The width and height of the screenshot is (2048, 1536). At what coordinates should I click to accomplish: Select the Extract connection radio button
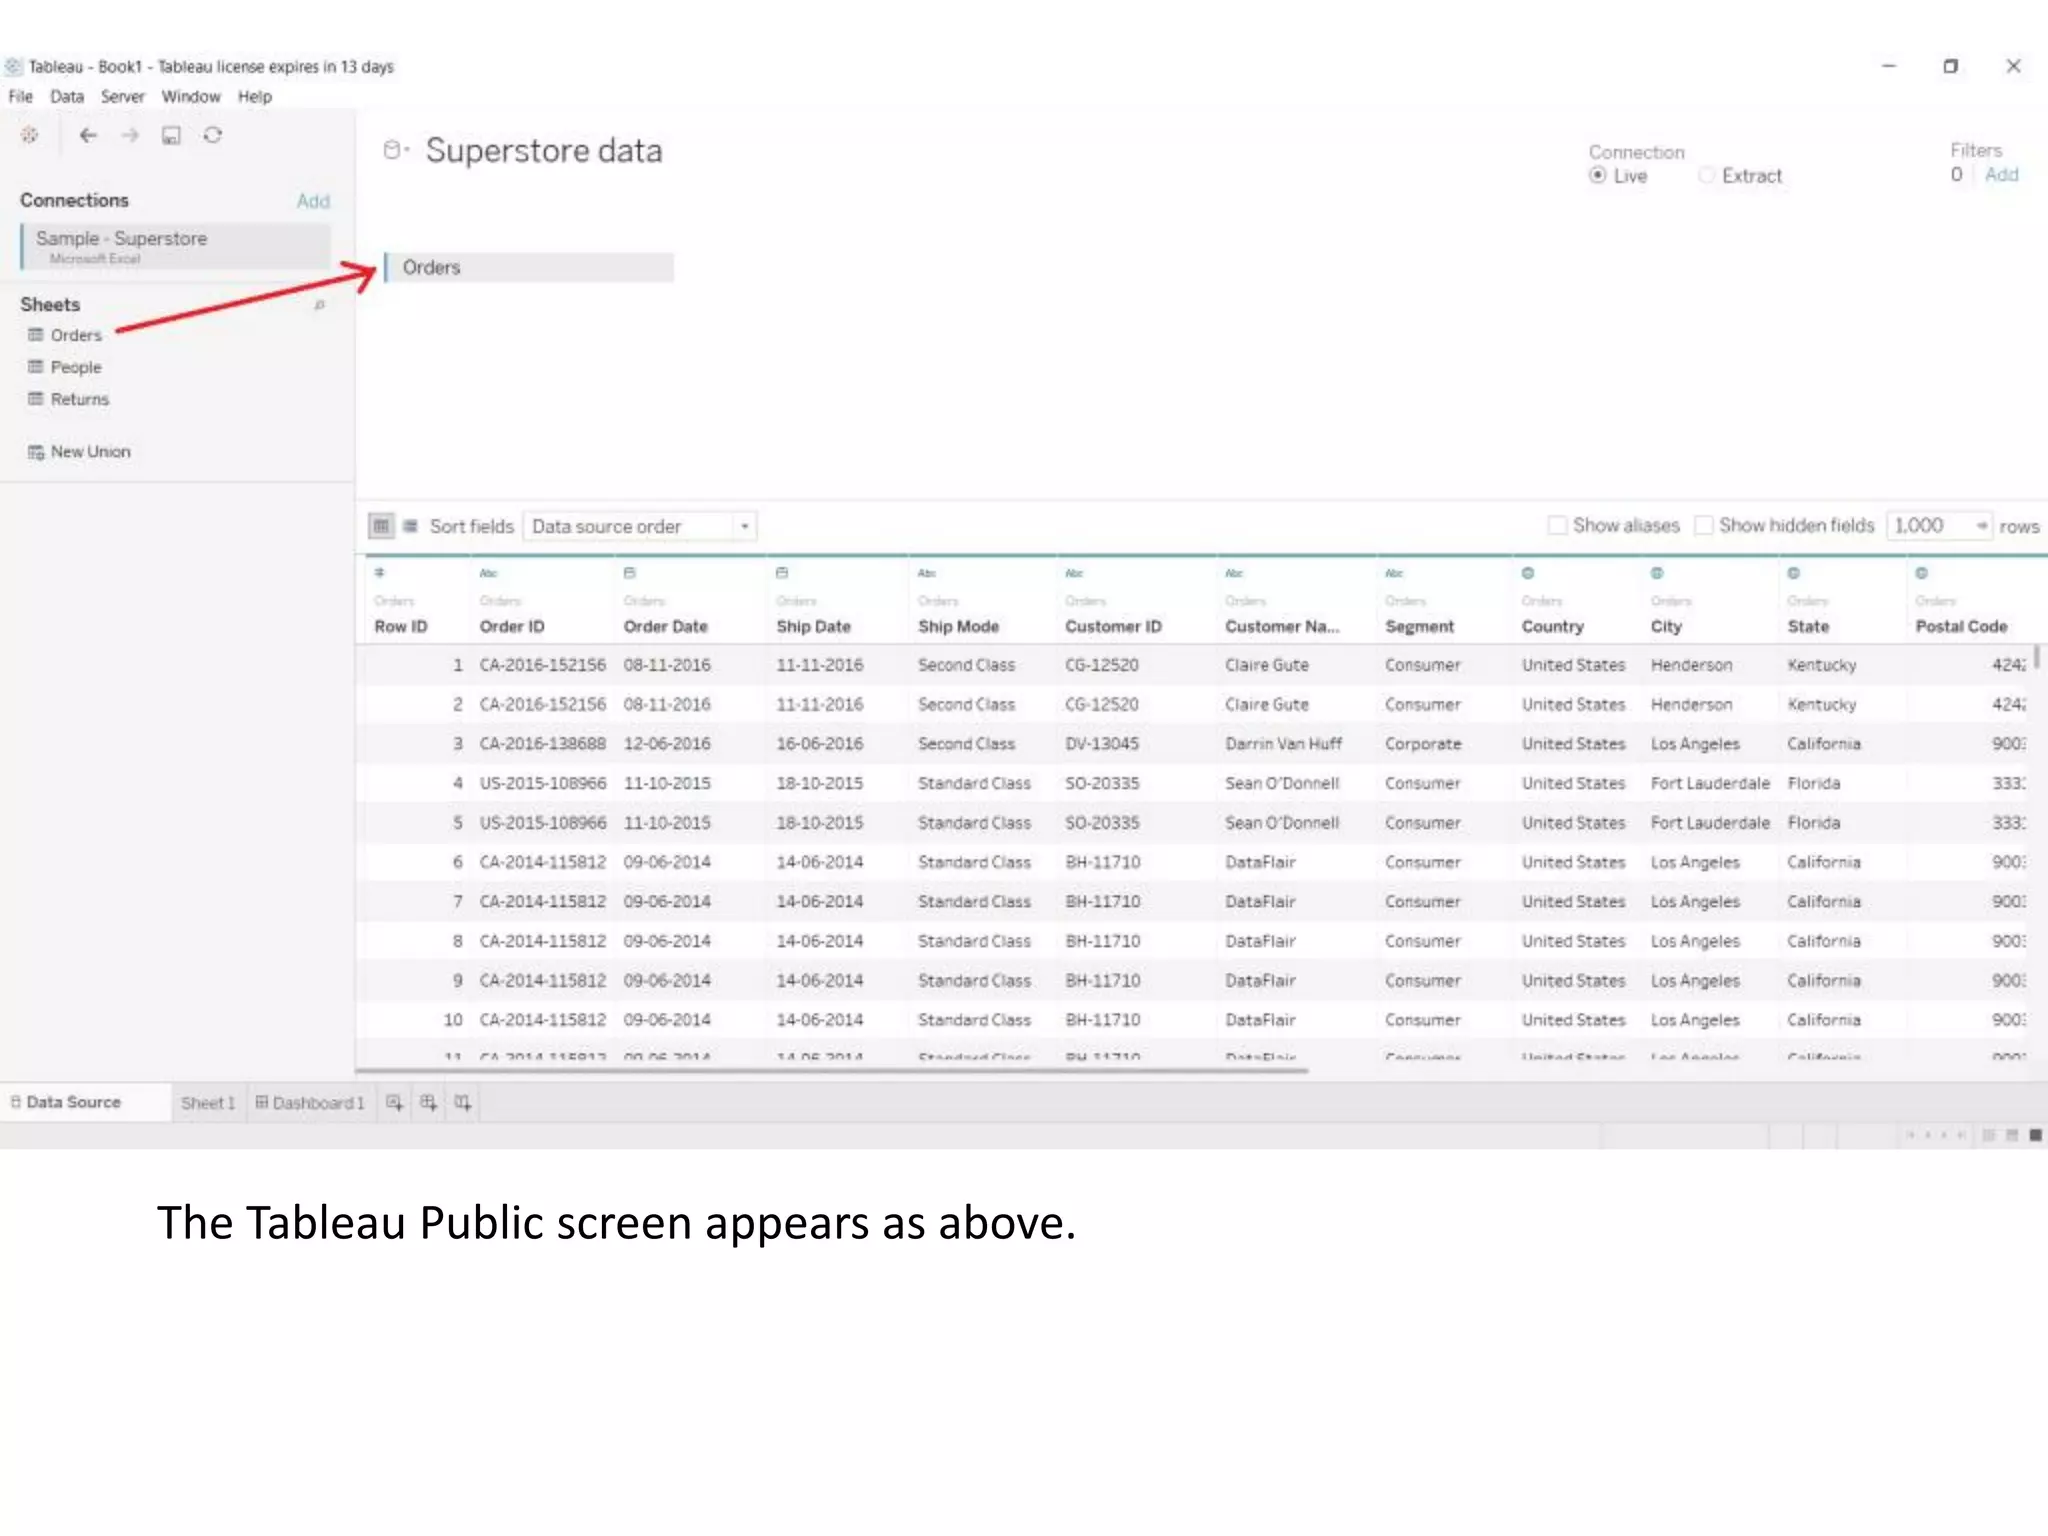(x=1707, y=176)
